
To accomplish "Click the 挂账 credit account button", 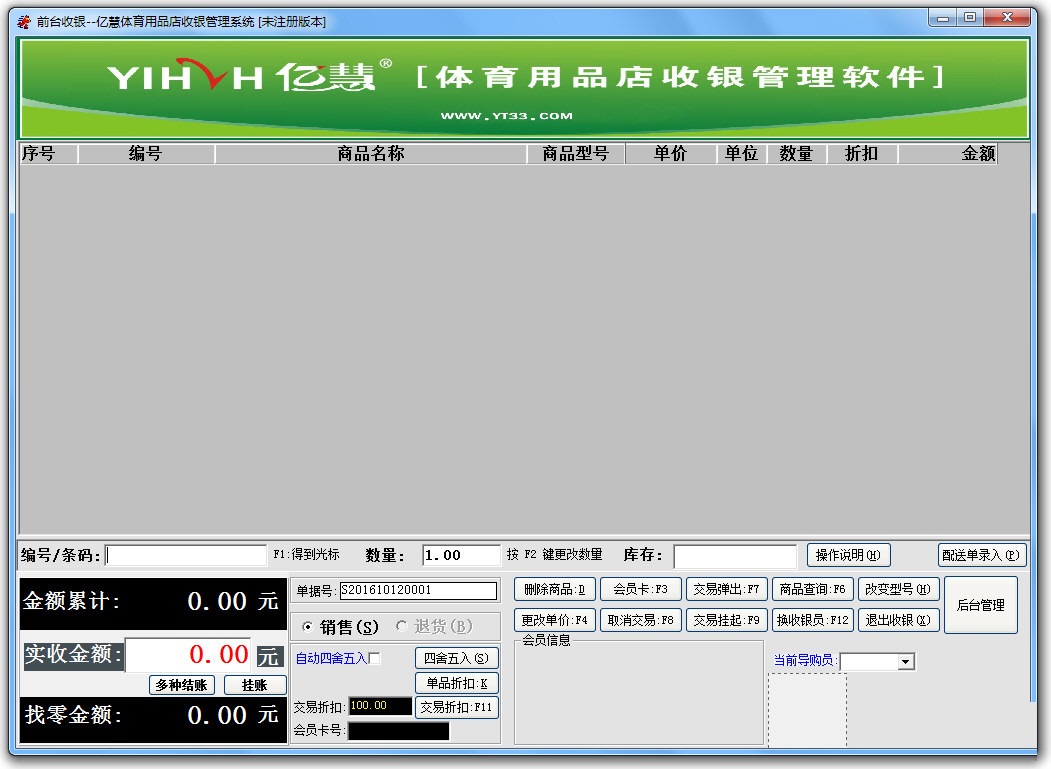I will (x=255, y=684).
